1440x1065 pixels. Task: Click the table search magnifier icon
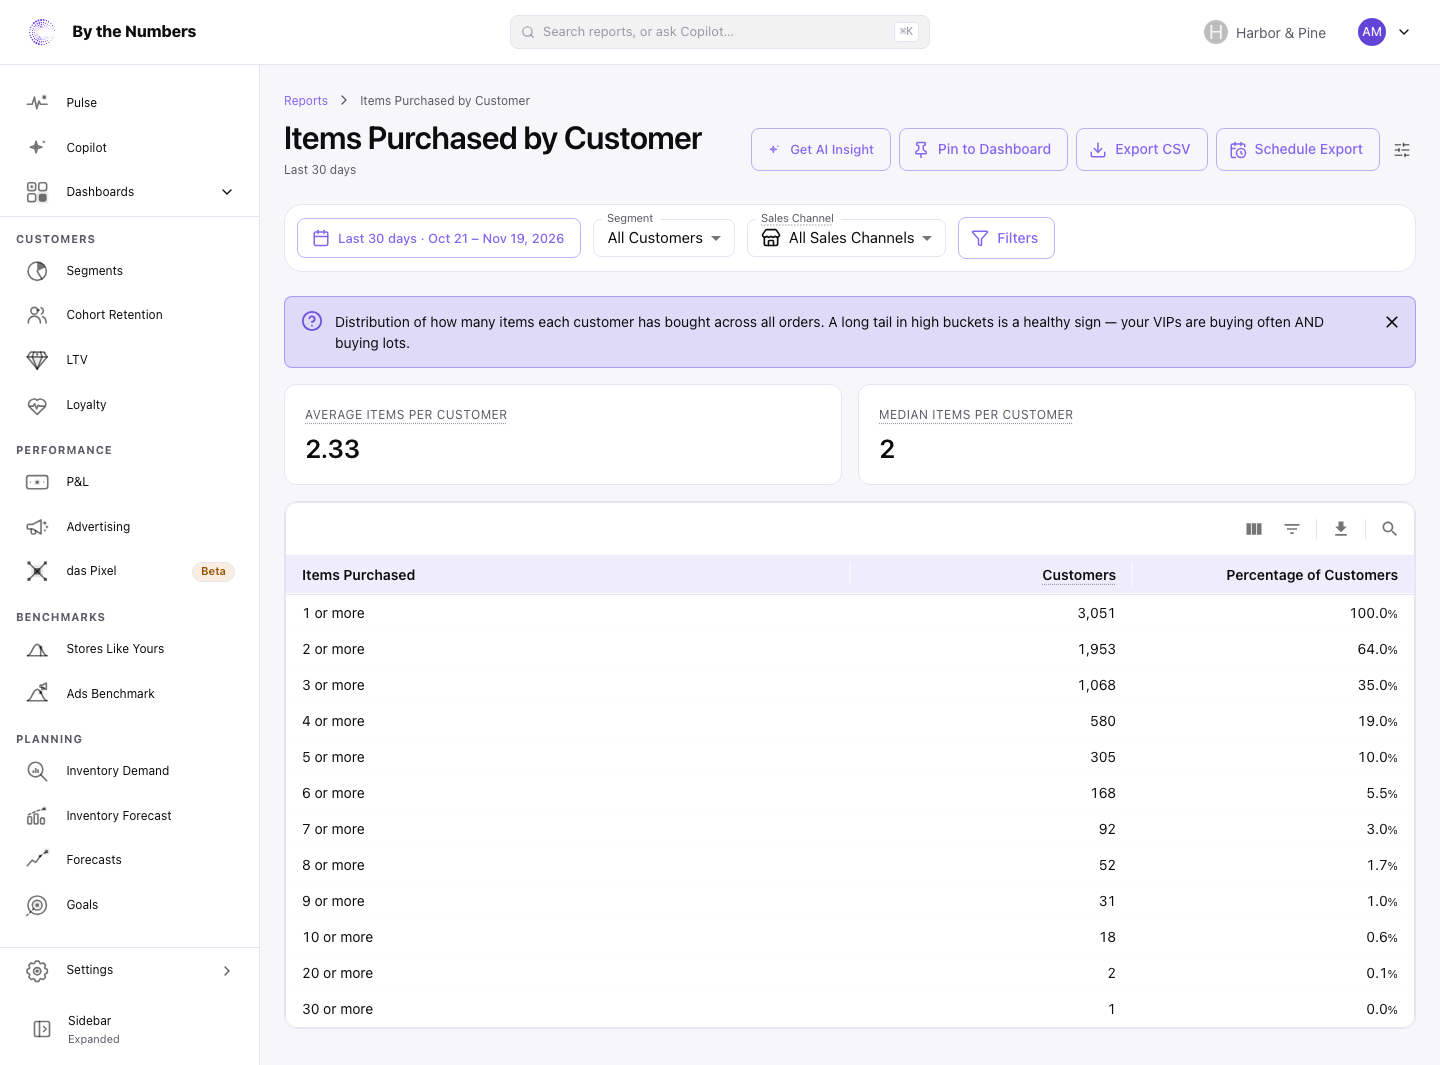pos(1389,529)
